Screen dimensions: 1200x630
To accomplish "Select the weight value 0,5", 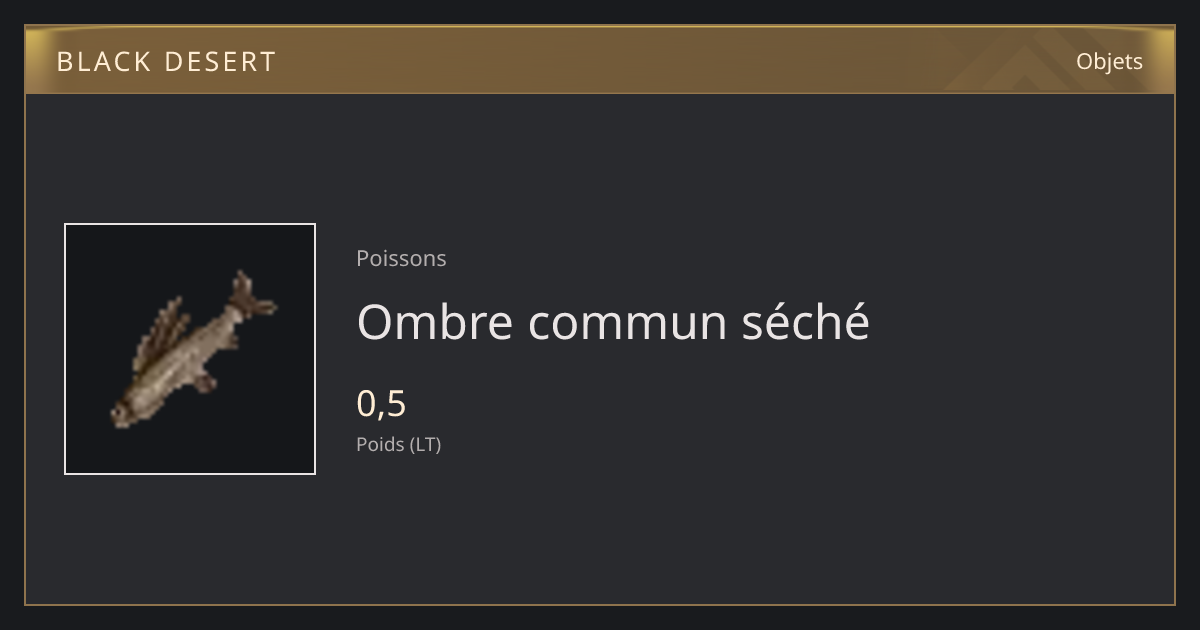I will pos(381,403).
